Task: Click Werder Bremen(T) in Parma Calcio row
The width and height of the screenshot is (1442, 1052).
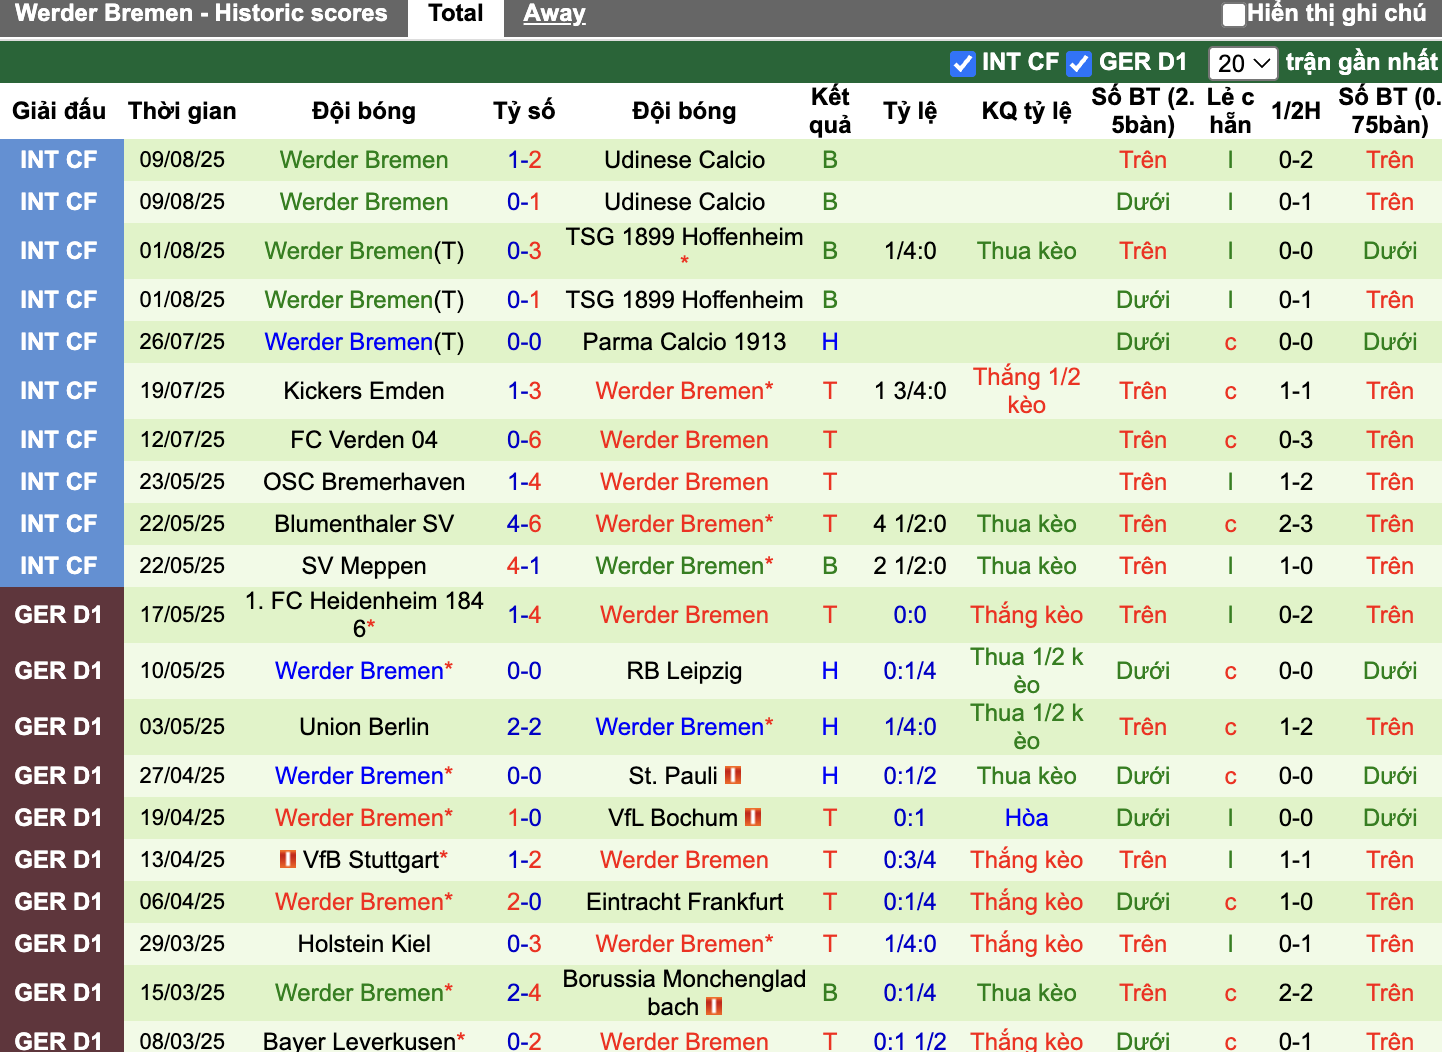Action: 364,342
